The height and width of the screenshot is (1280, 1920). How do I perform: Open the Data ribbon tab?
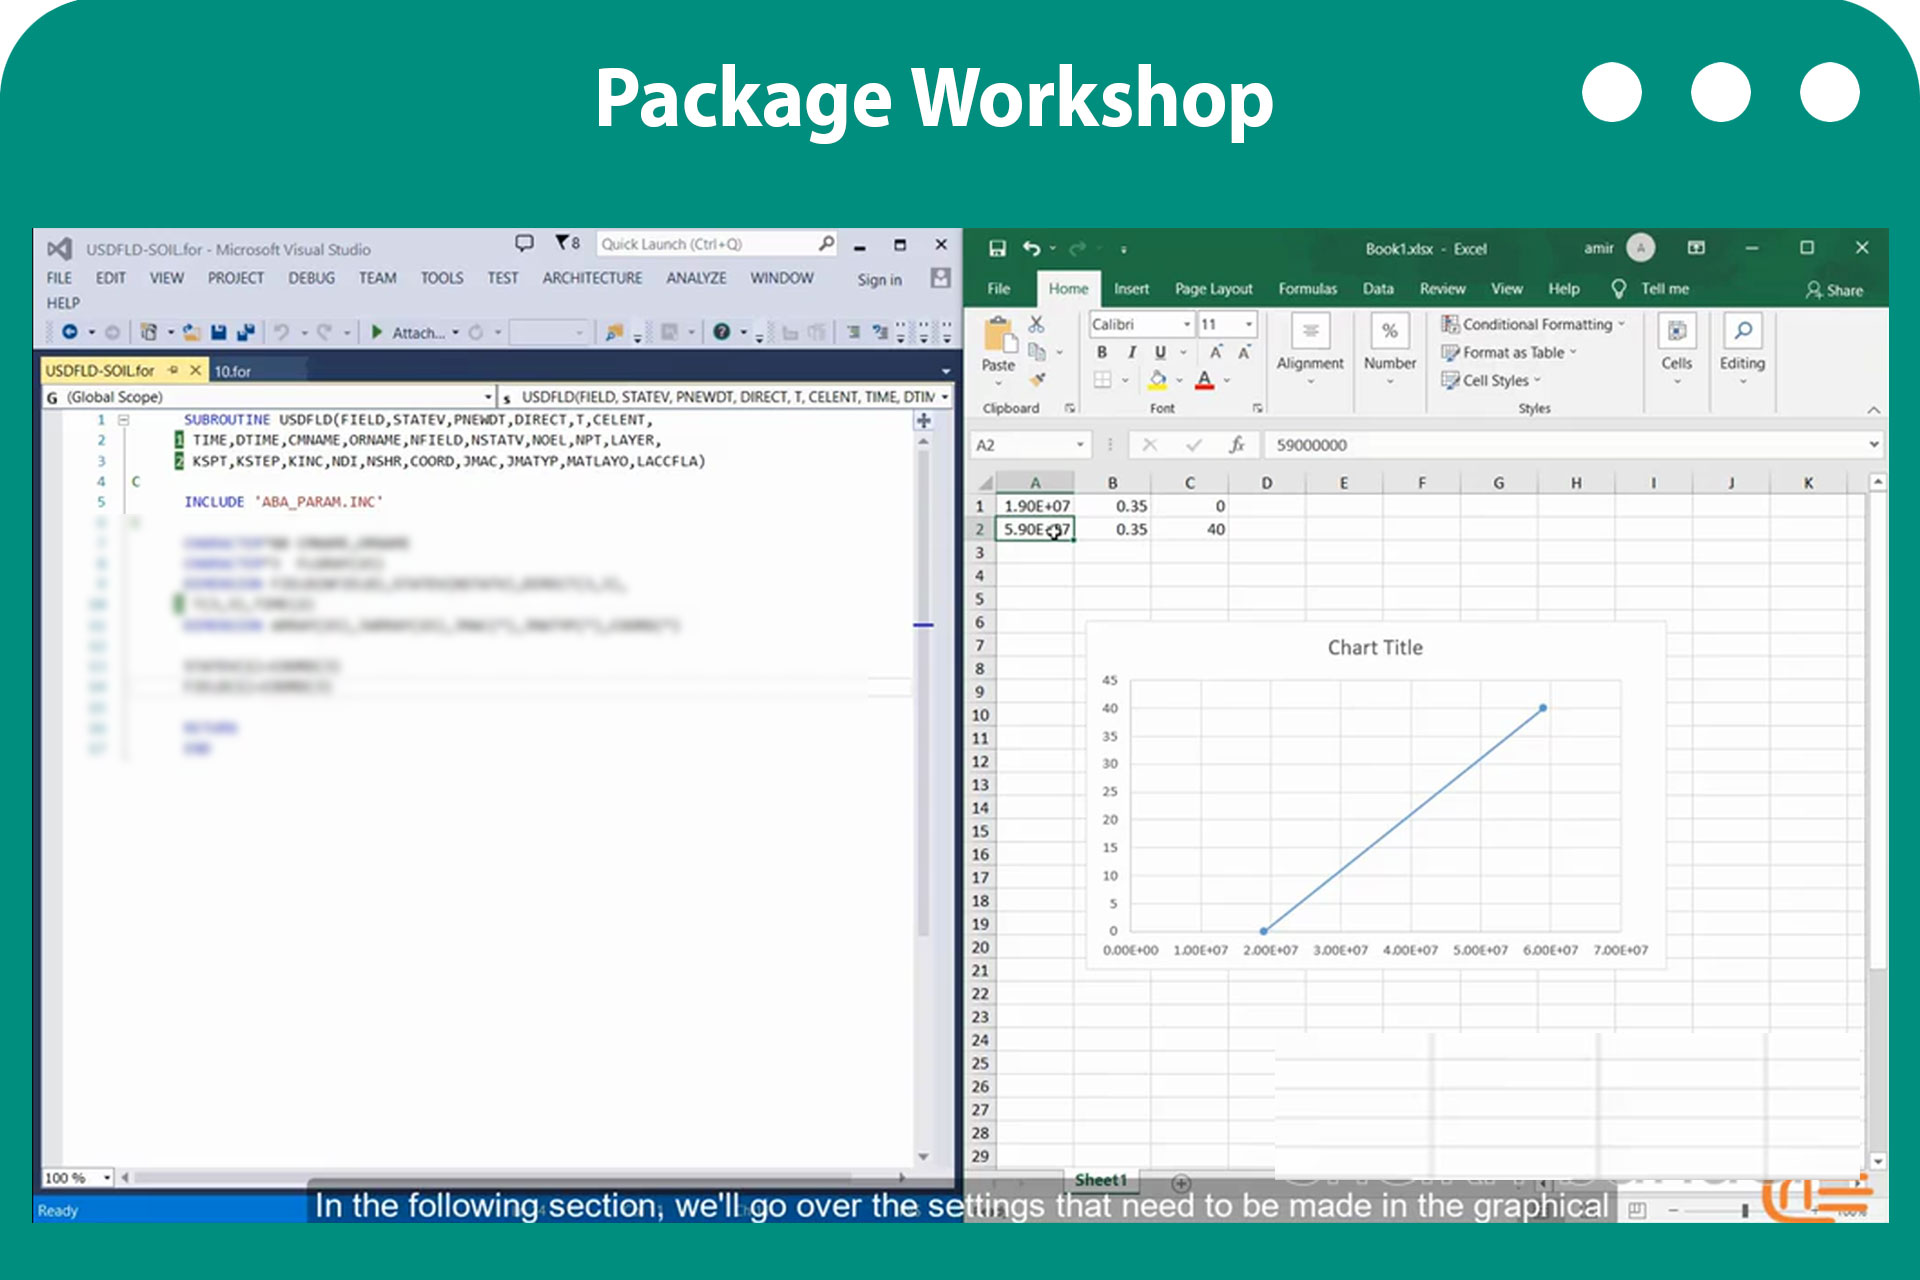click(1378, 289)
